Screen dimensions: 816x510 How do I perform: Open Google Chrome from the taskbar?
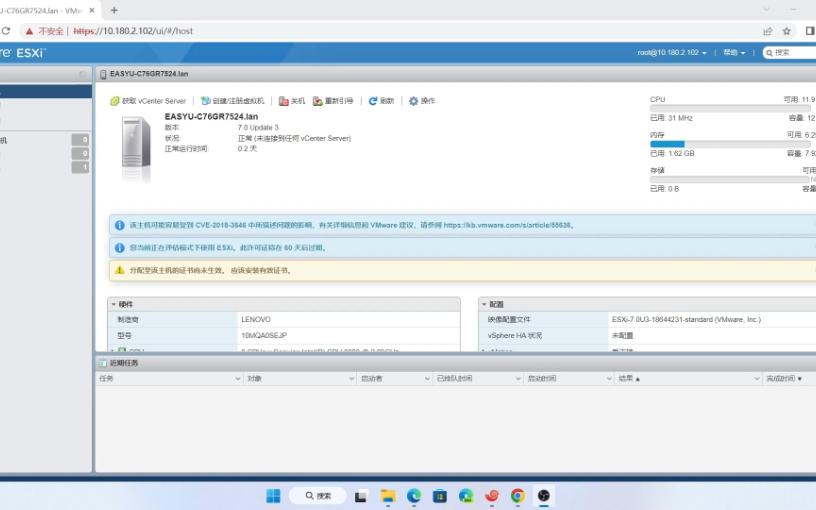click(518, 496)
